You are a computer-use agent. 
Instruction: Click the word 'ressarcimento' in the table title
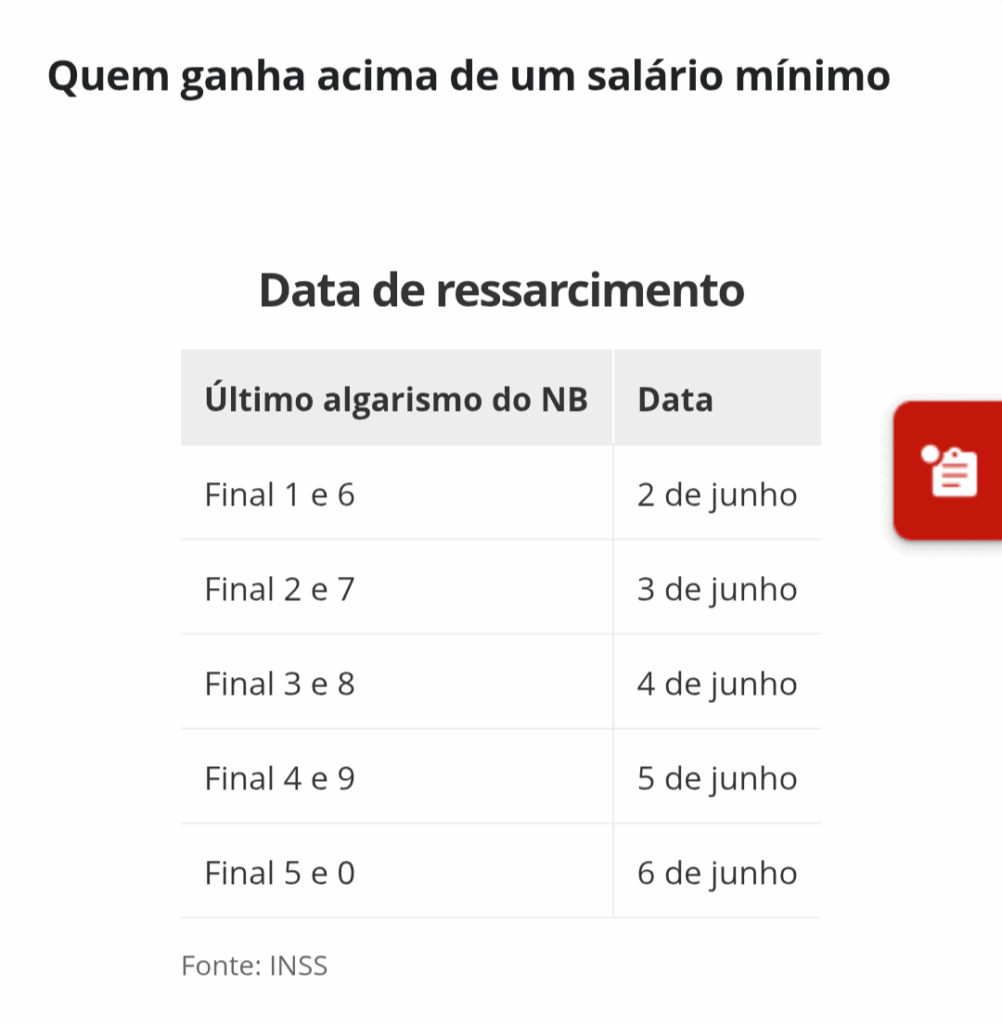click(x=590, y=290)
